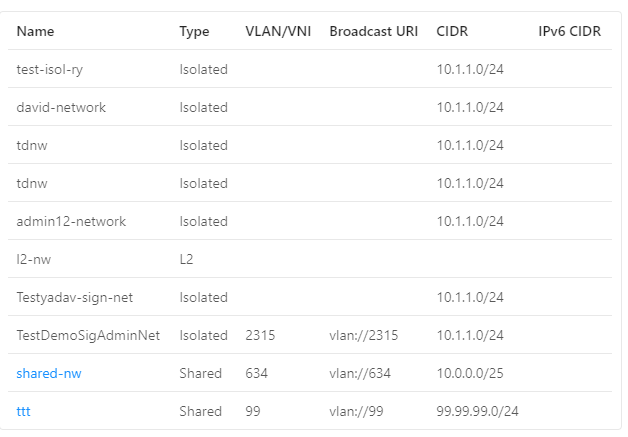Click the 99.99.99.0/24 CIDR cell
628x437 pixels.
click(477, 411)
